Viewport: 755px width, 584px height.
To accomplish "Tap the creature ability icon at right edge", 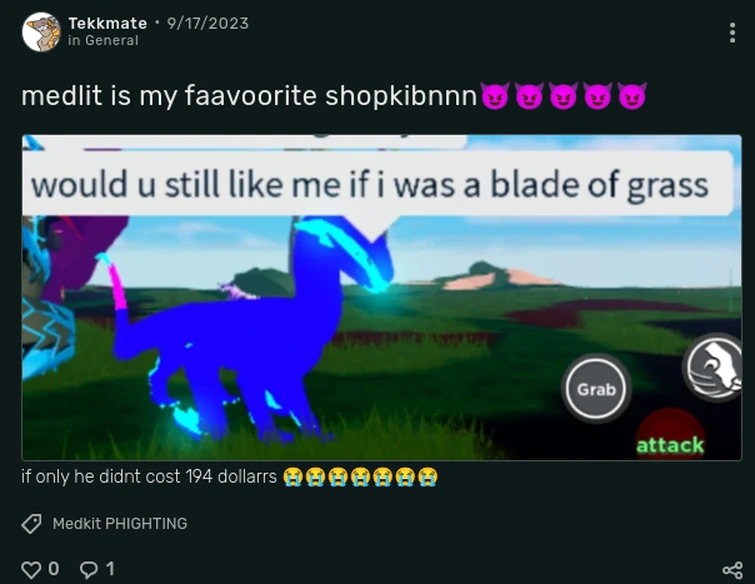I will pyautogui.click(x=715, y=367).
